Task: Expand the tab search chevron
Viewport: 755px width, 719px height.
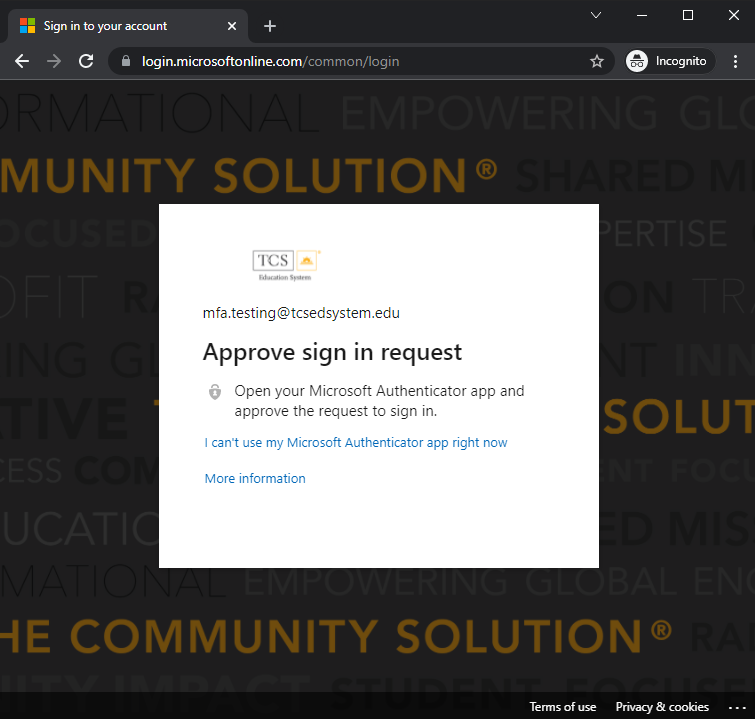Action: (596, 15)
